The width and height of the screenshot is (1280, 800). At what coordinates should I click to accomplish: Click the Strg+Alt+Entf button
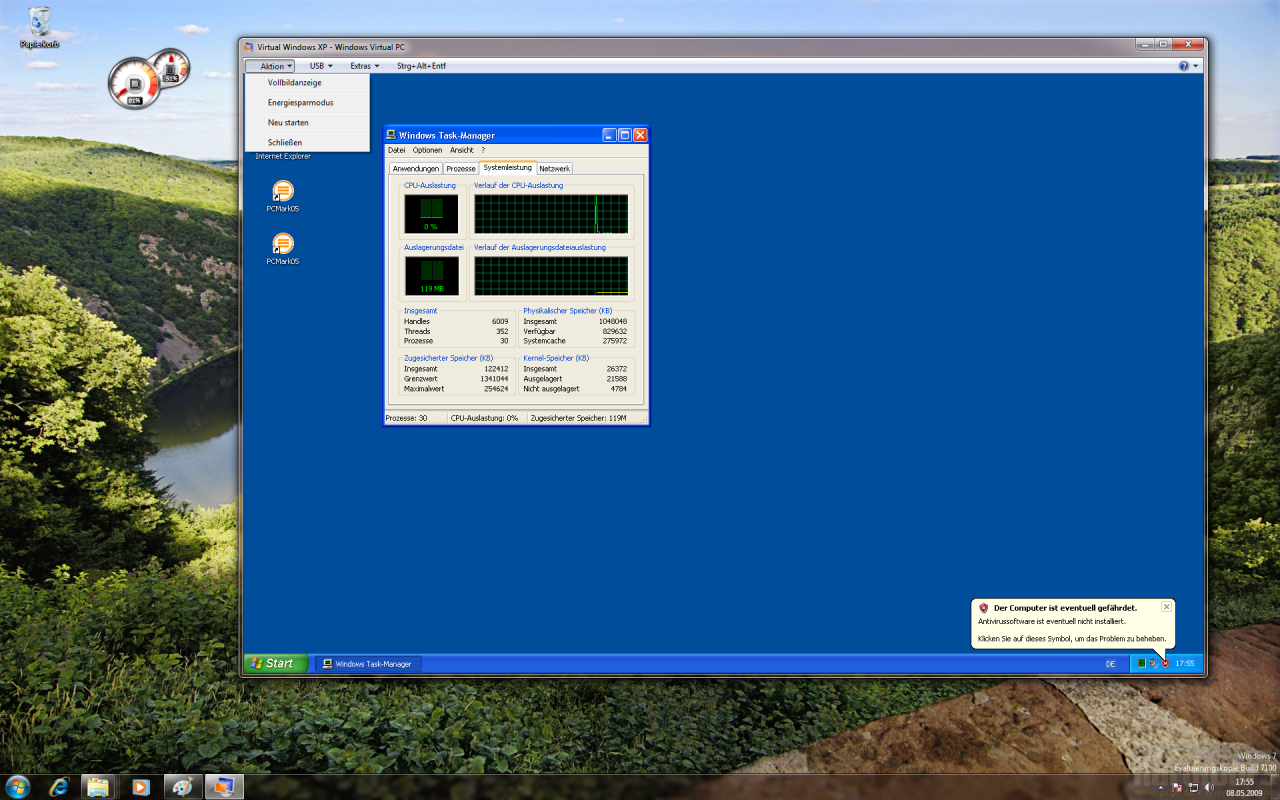[421, 66]
